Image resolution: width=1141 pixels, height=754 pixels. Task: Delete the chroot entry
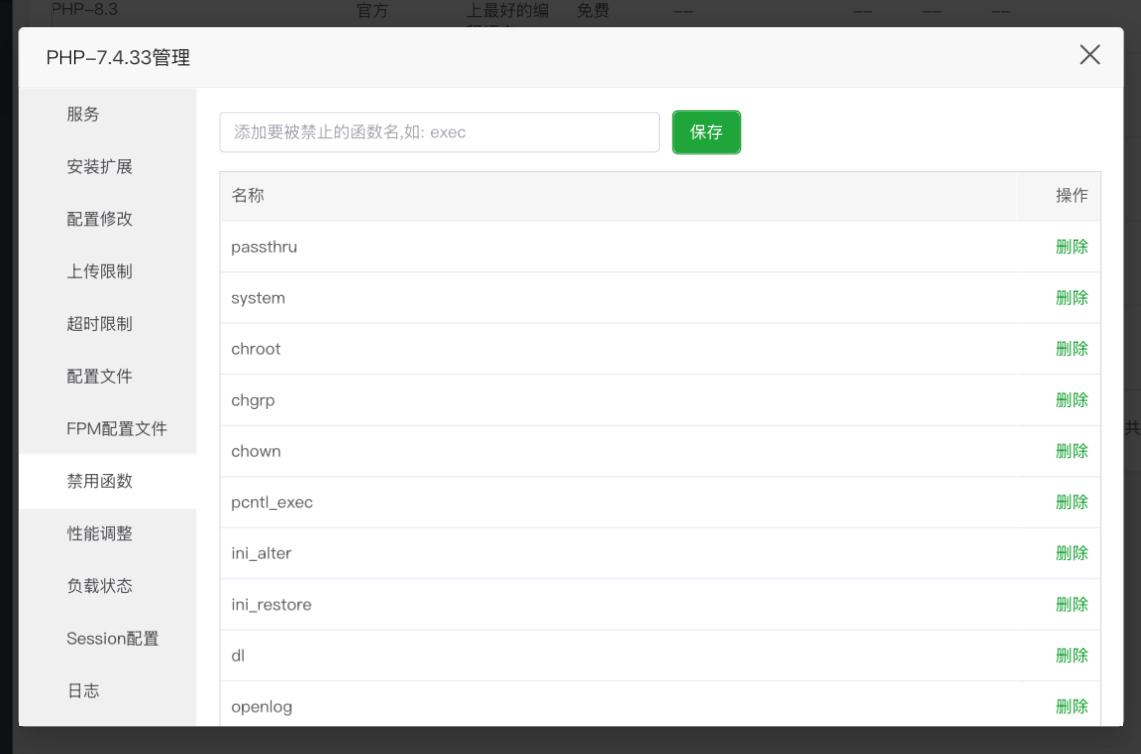(1073, 348)
